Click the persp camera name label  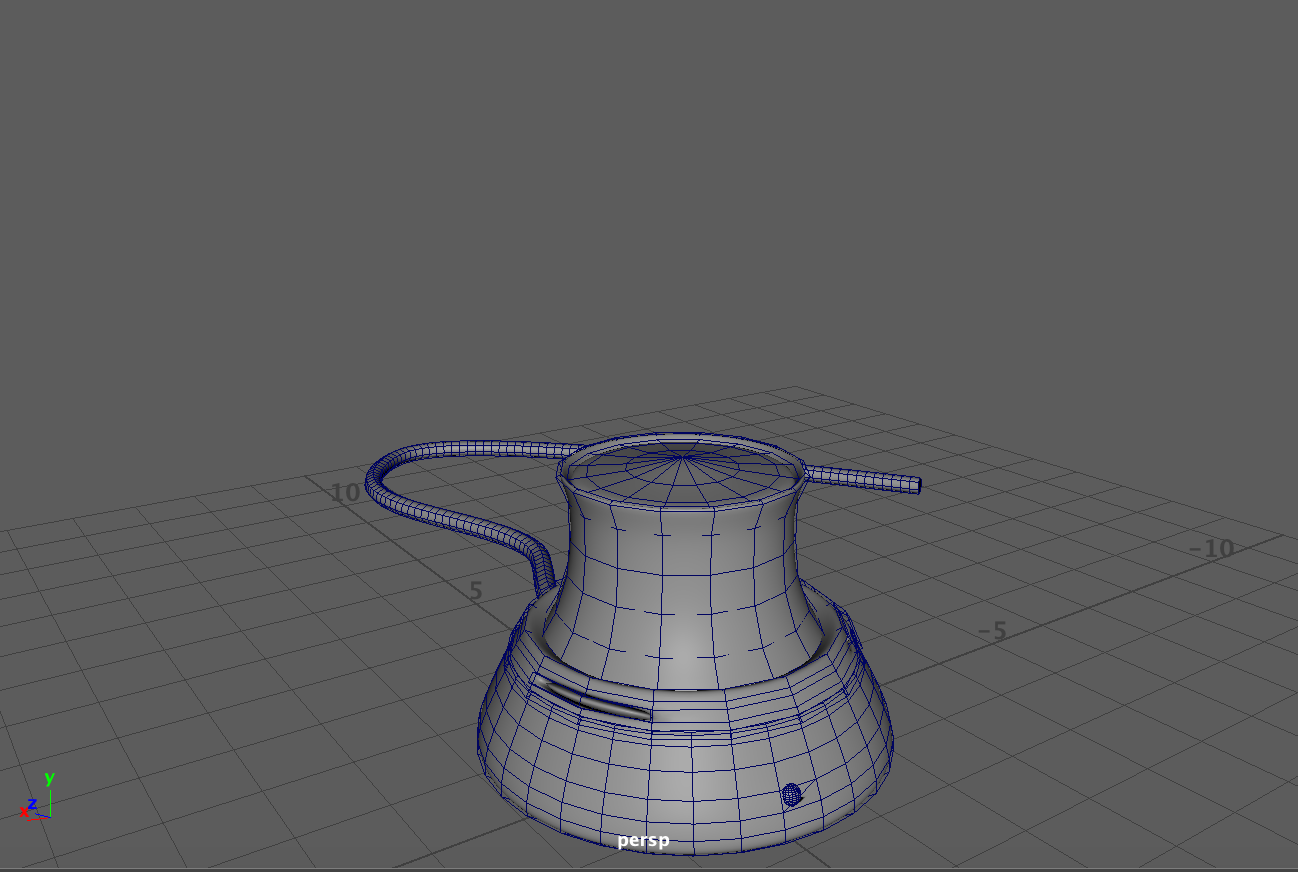642,841
